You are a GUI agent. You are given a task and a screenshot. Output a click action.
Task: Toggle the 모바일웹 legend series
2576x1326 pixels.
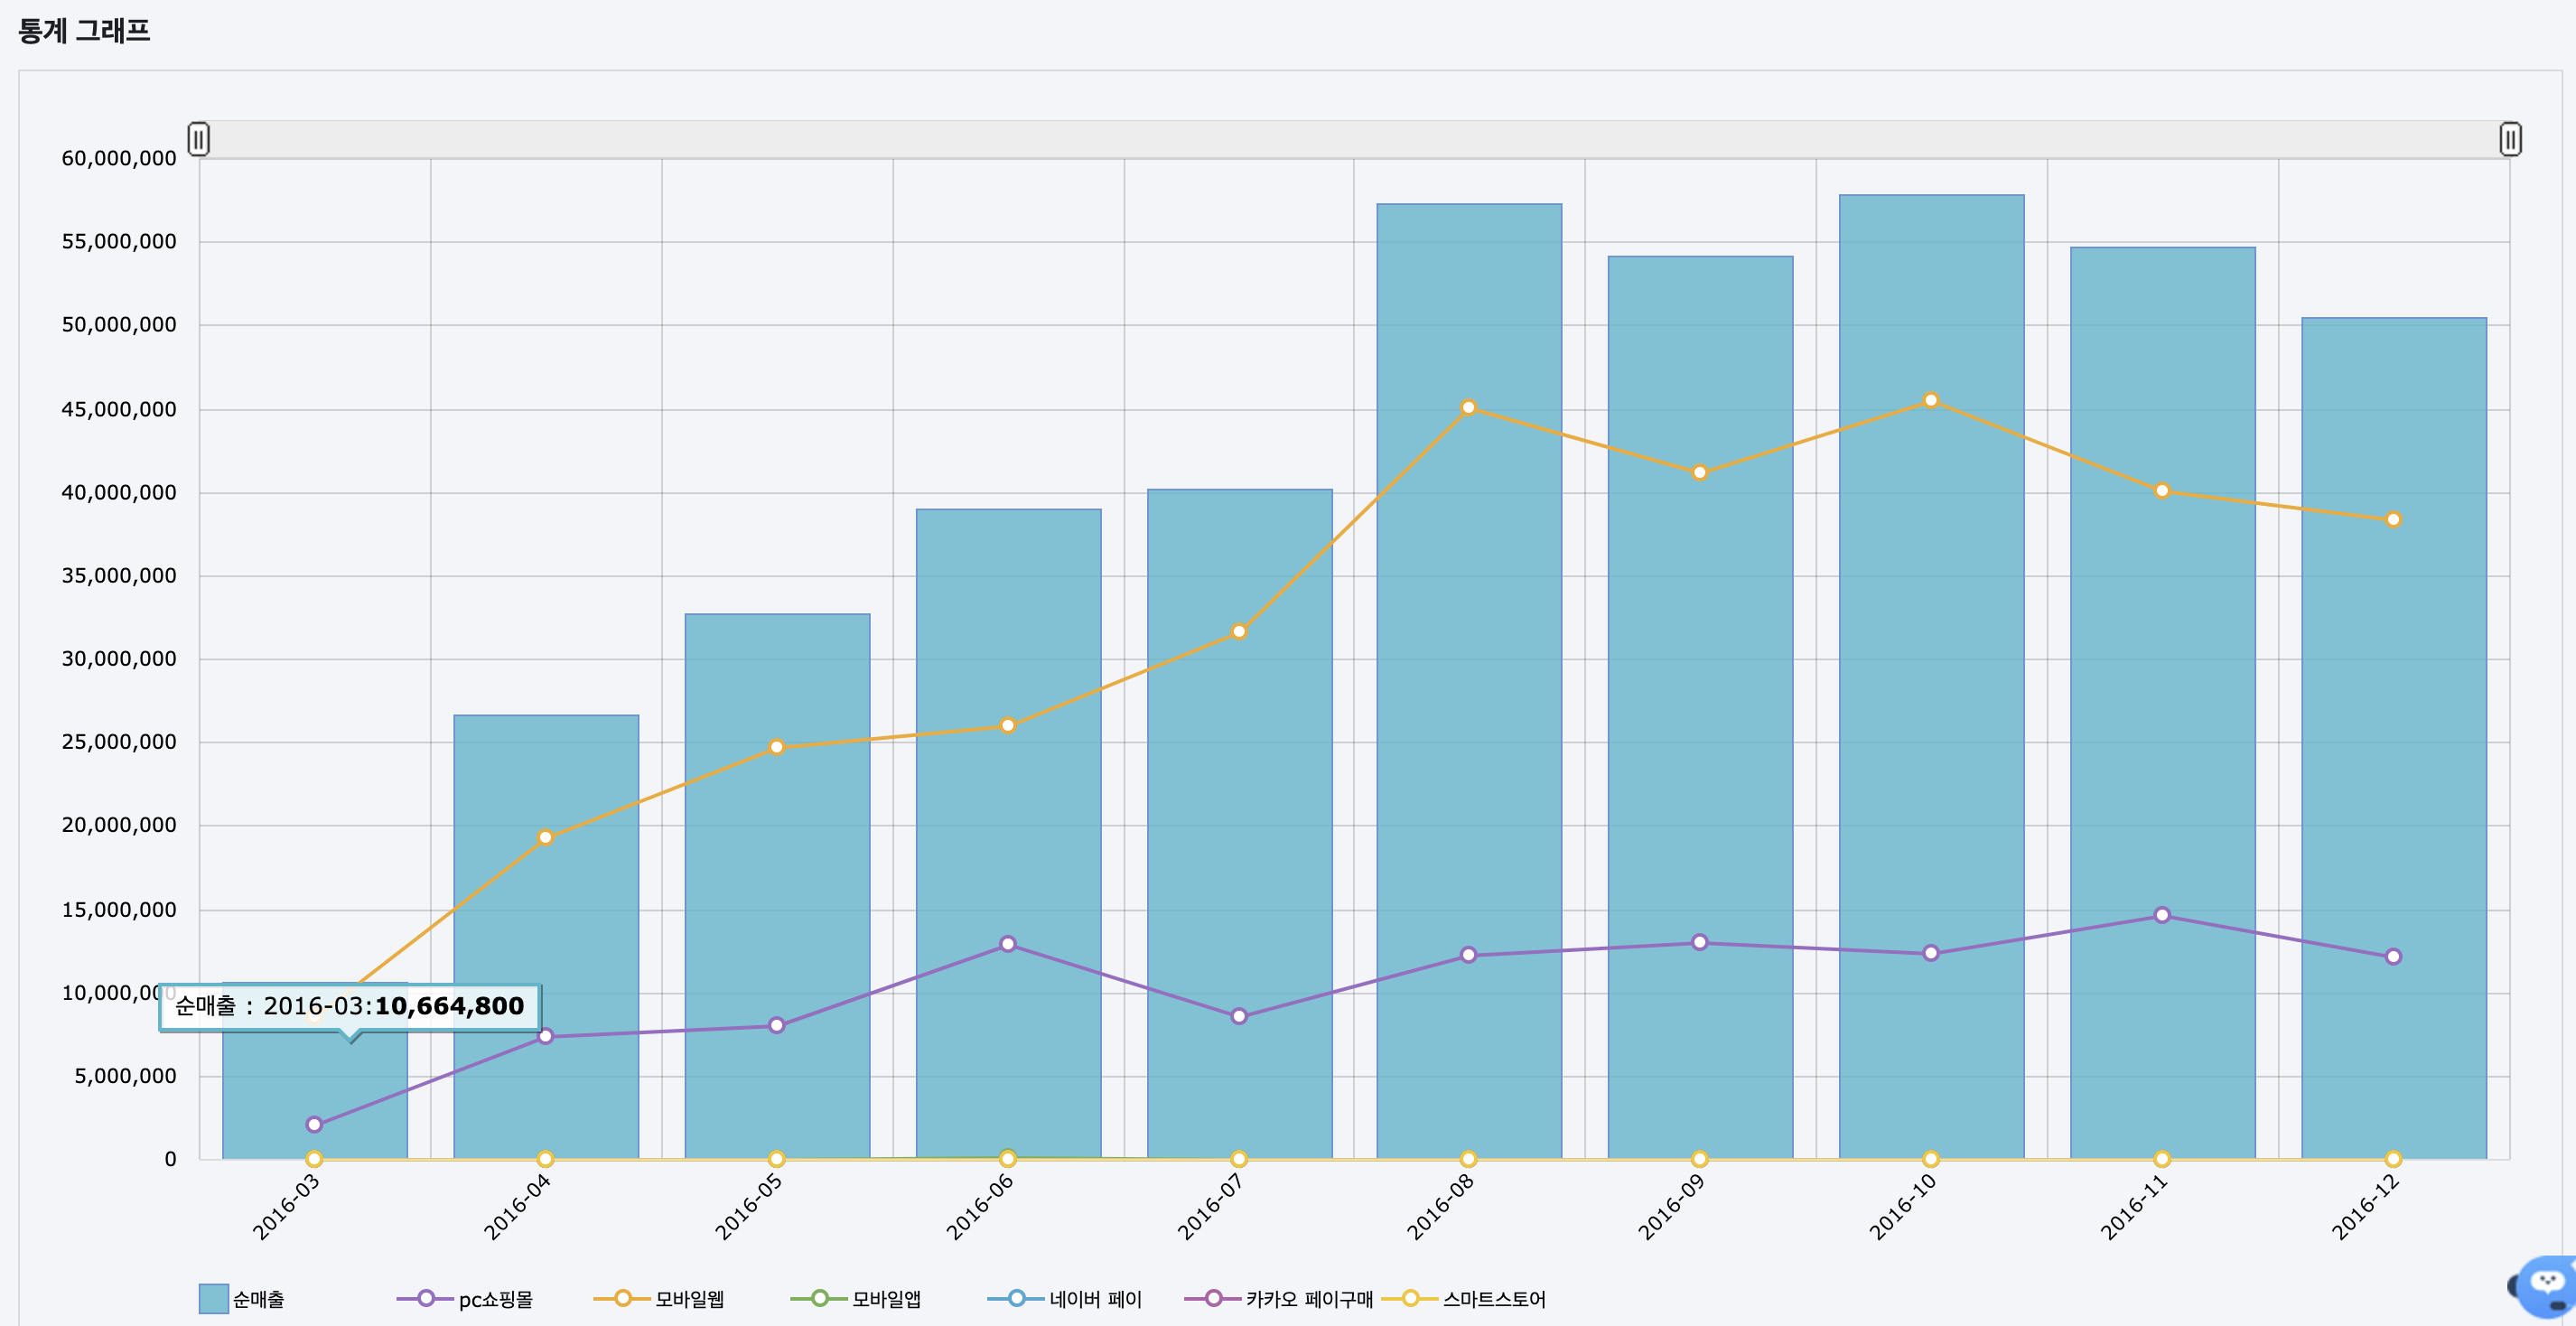point(659,1299)
